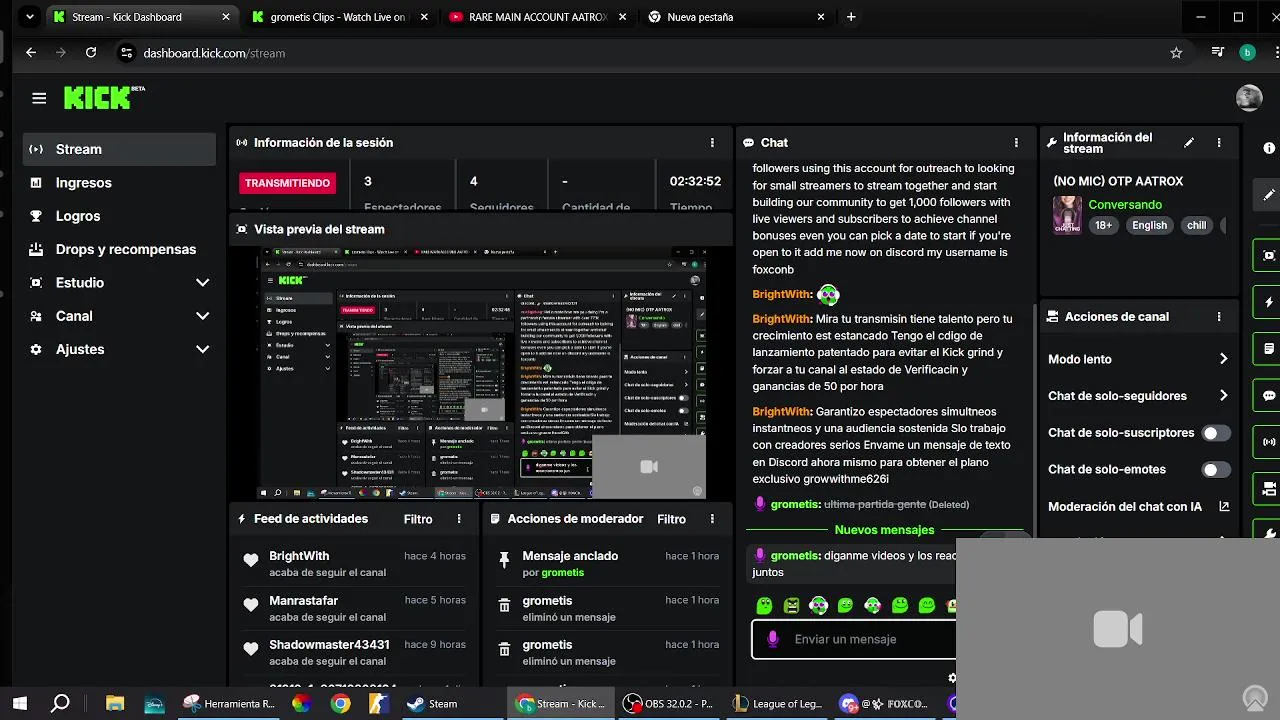Viewport: 1280px width, 720px height.
Task: Switch to the Nueva pestaña tab
Action: click(738, 17)
